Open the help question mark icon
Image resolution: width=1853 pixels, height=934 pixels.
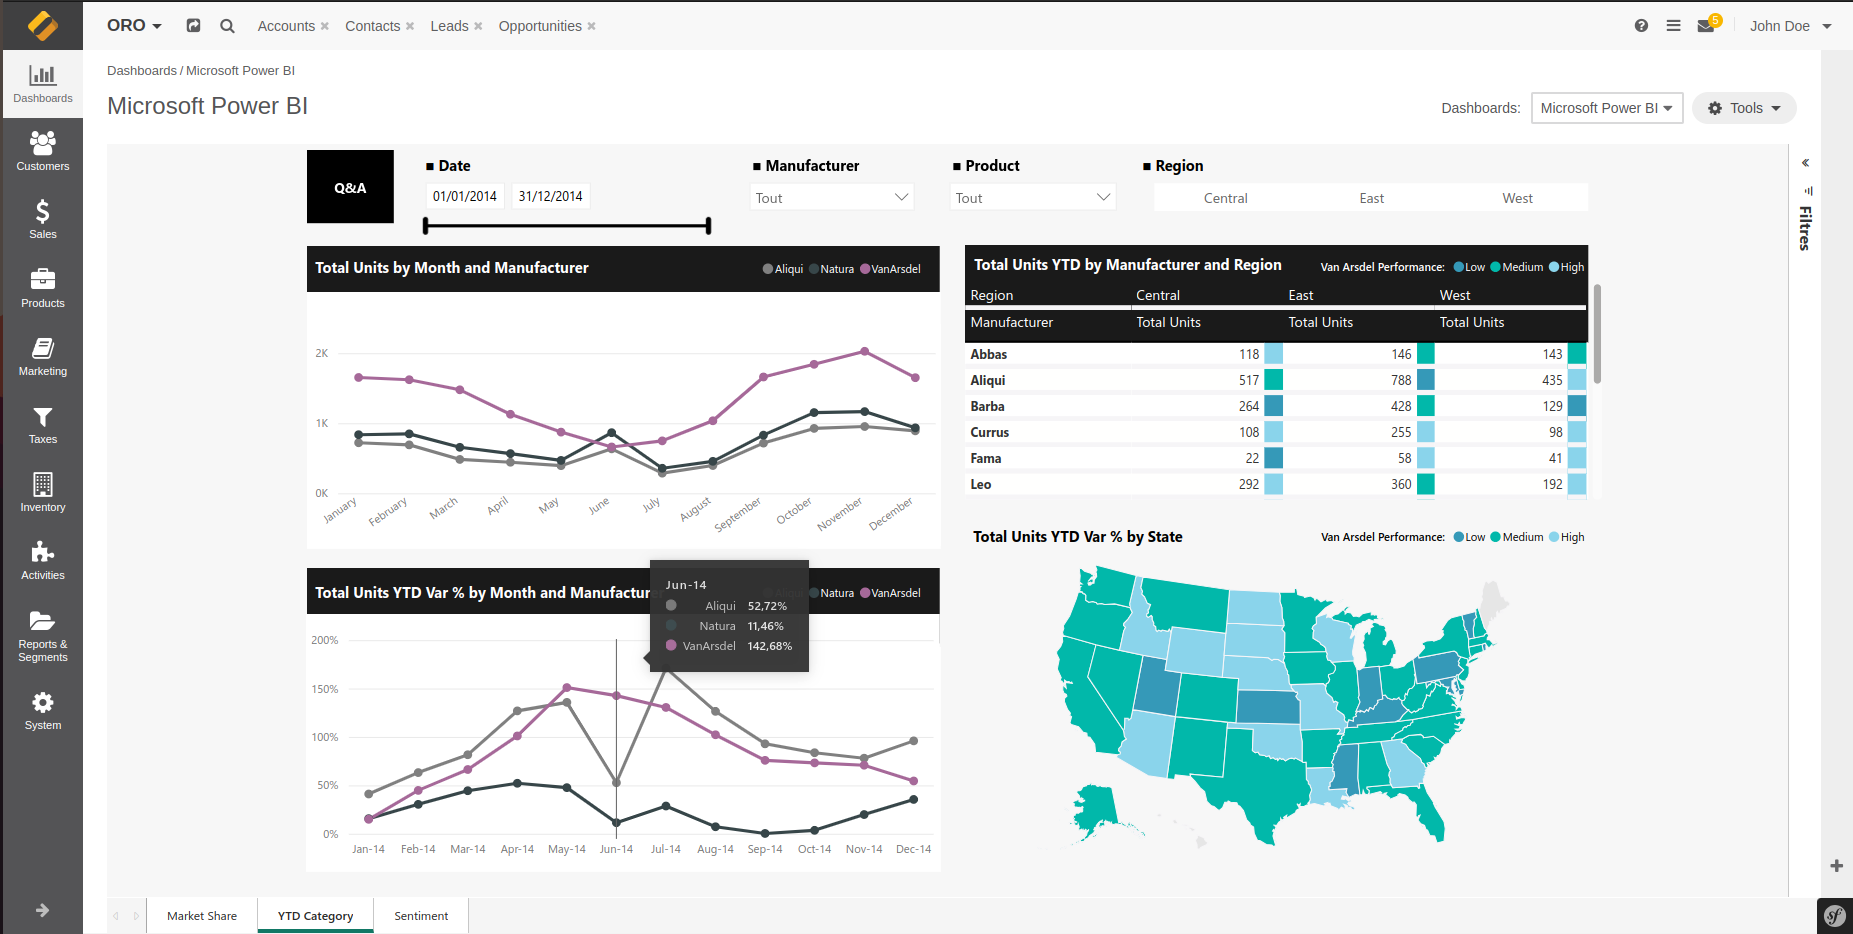[x=1641, y=26]
